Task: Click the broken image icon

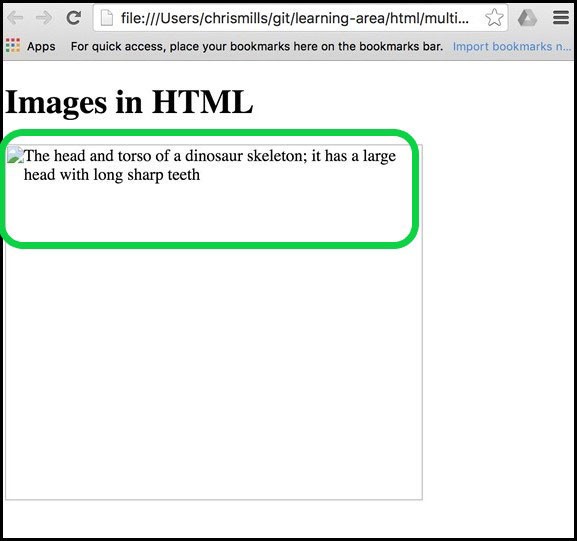Action: click(15, 155)
